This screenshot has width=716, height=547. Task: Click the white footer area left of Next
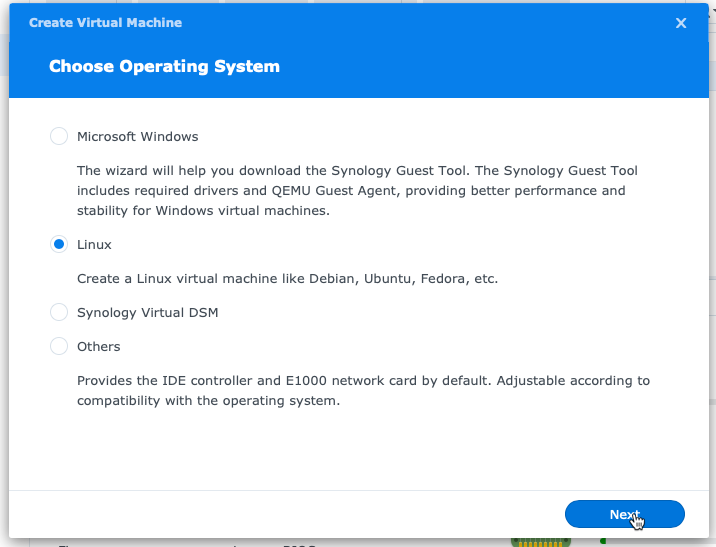pyautogui.click(x=280, y=514)
